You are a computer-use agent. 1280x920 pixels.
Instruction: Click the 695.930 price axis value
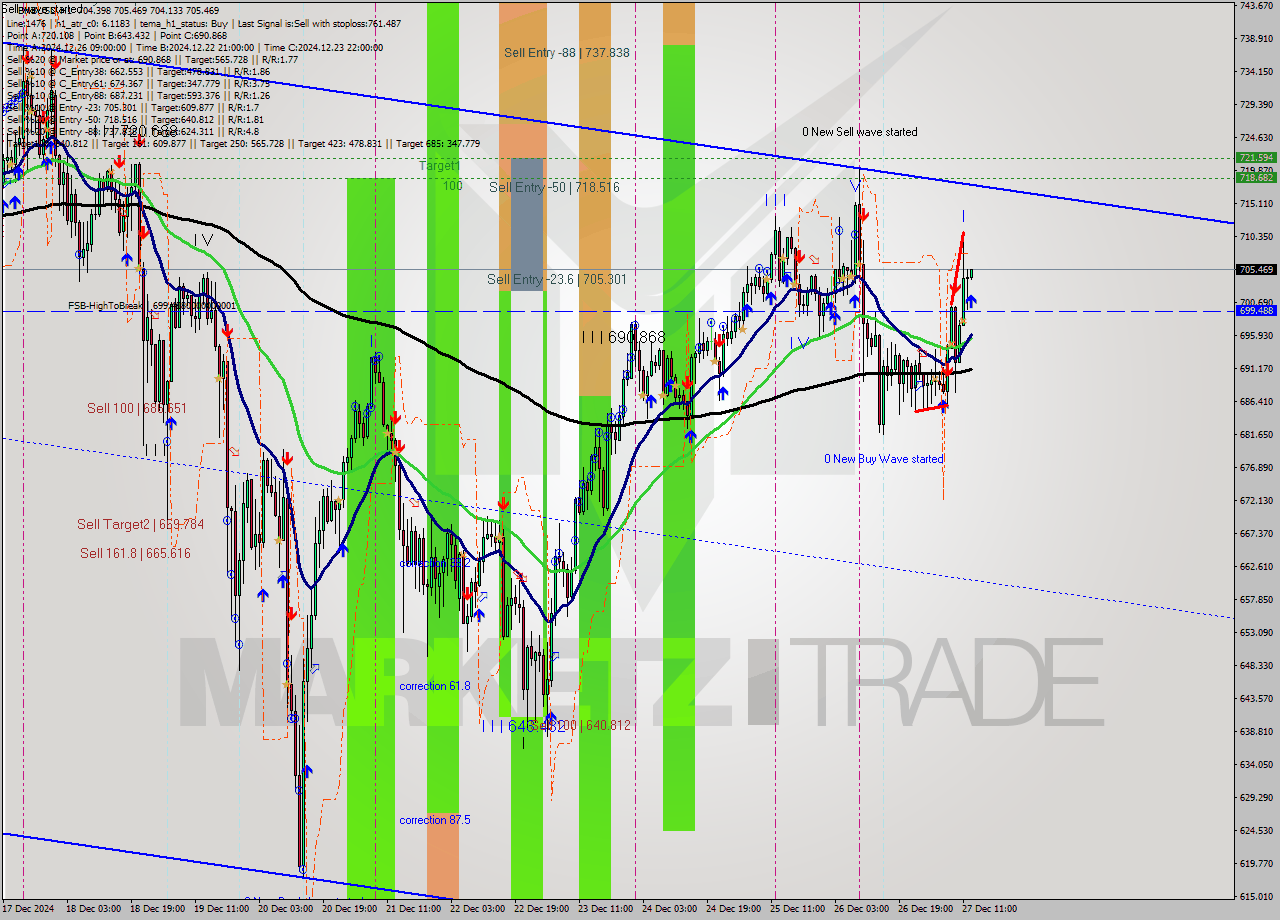1256,336
